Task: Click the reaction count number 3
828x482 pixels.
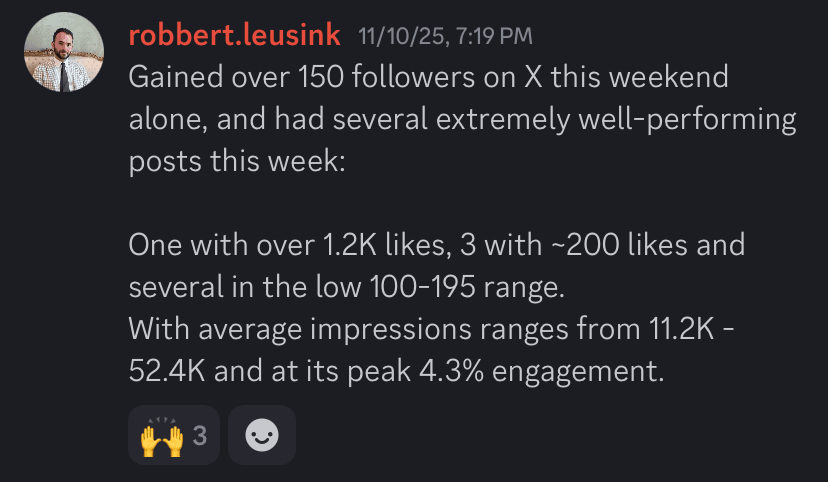Action: click(199, 435)
